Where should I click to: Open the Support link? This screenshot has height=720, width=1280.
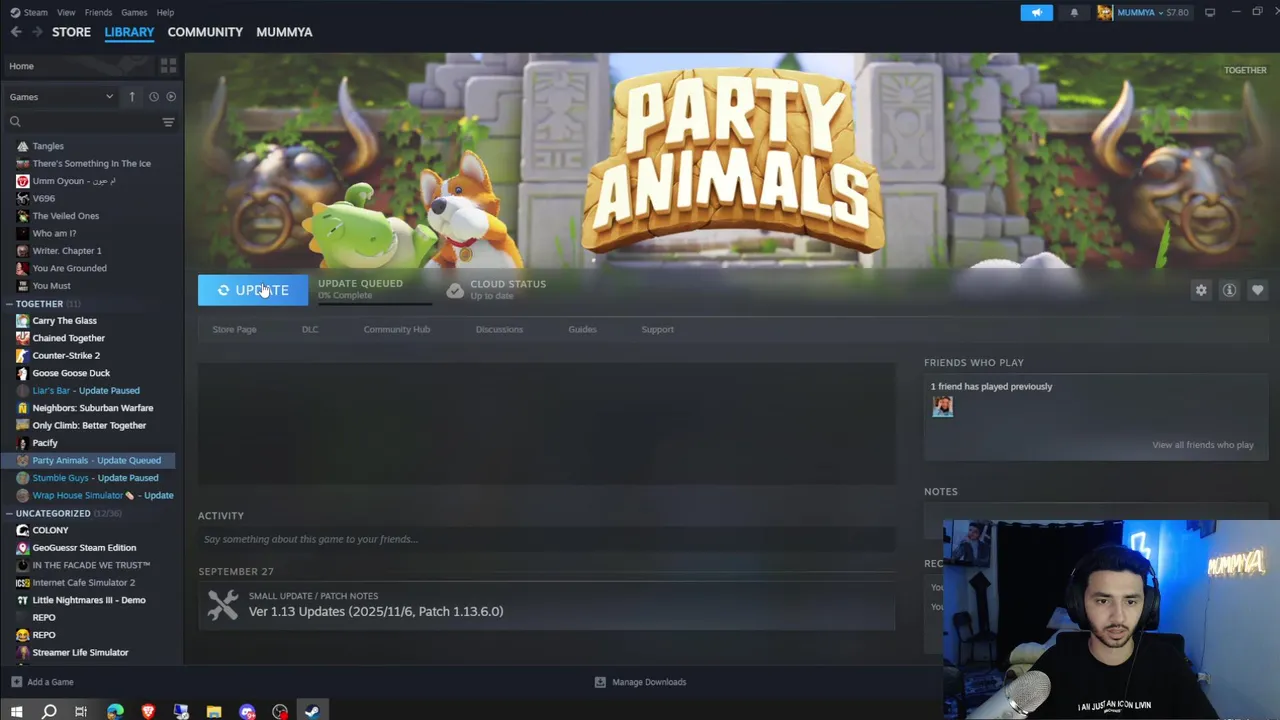click(657, 329)
